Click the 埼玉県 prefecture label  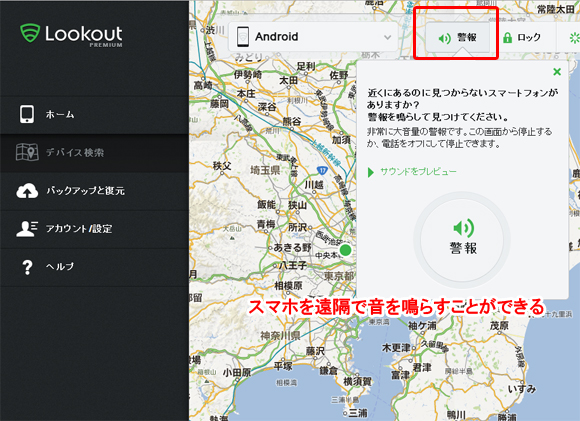coord(265,170)
